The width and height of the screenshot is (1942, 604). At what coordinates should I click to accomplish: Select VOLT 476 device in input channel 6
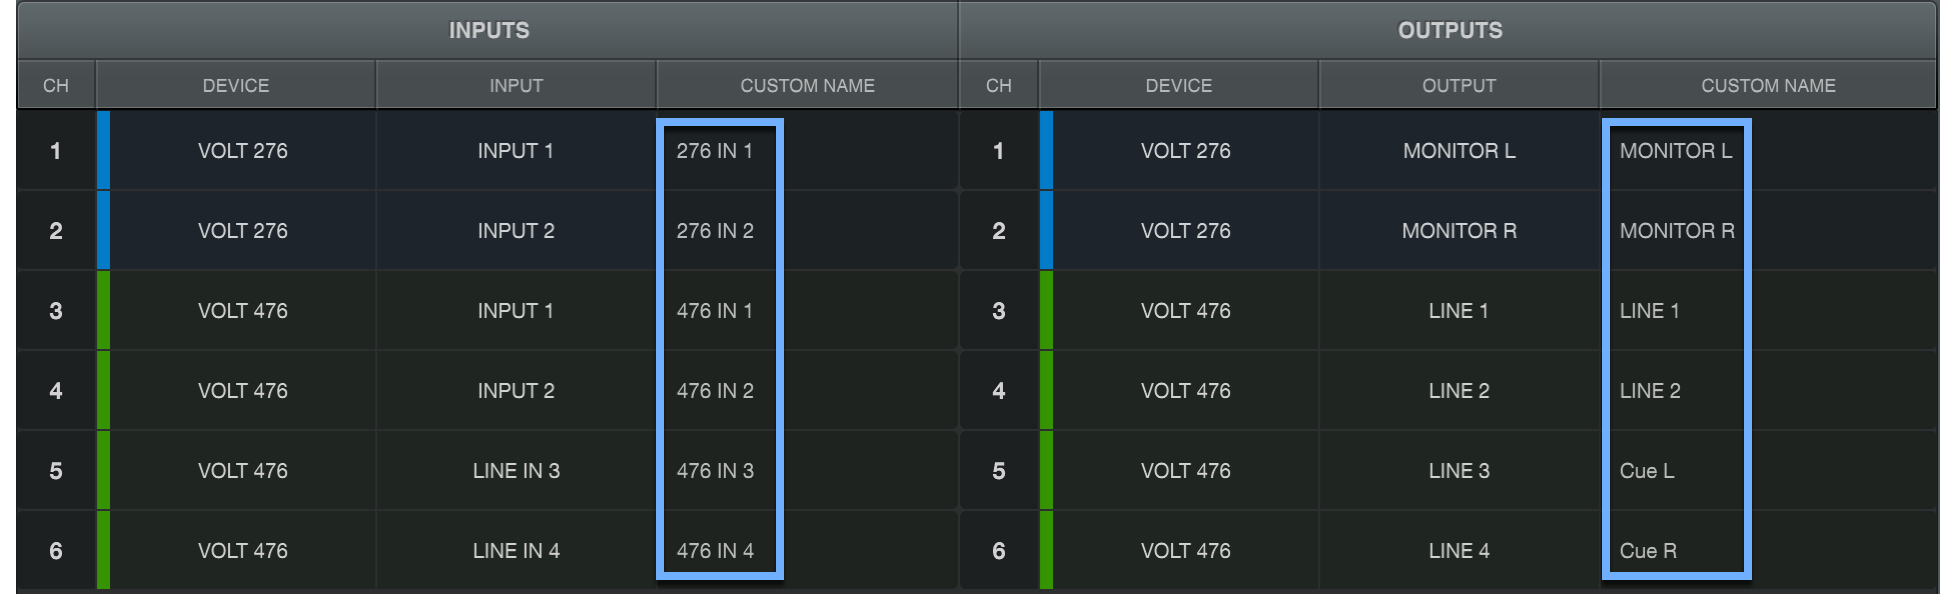pyautogui.click(x=243, y=551)
